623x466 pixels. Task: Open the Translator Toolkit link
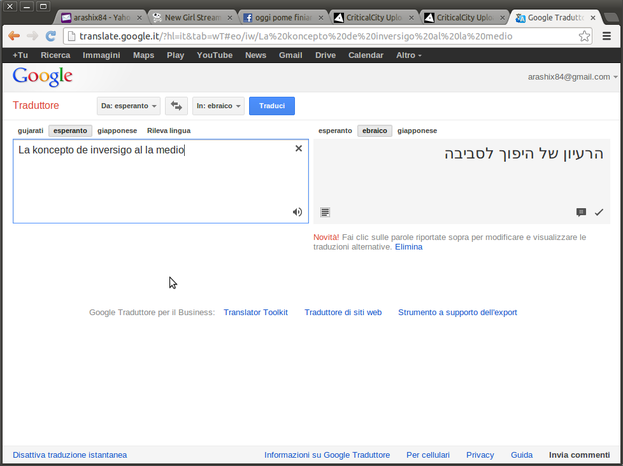tap(255, 312)
